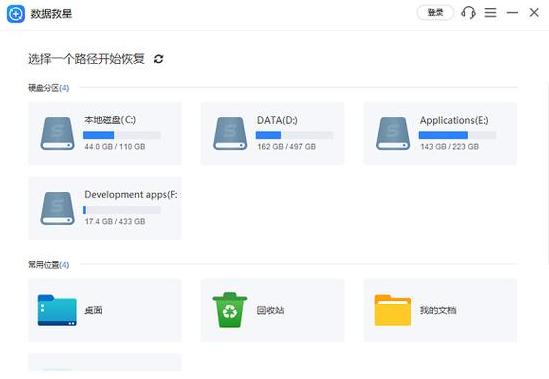Click the D: drive usage bar
Screen dimensions: 549x379
294,135
